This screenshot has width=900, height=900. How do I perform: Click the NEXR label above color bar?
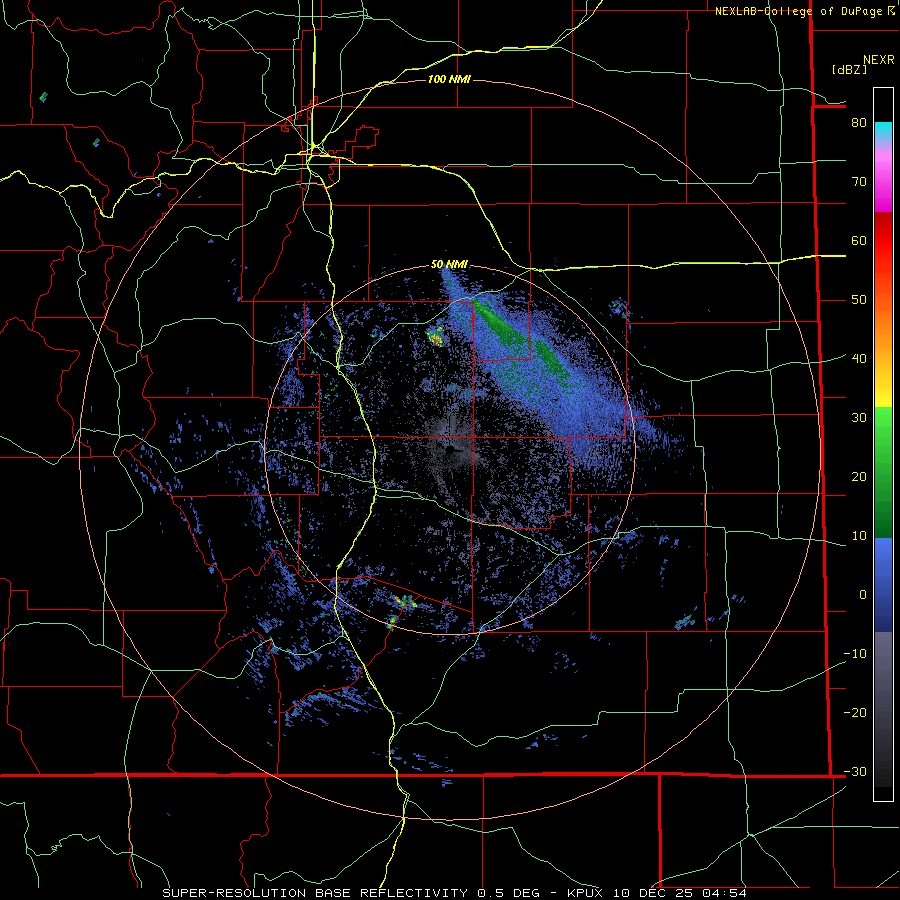click(x=878, y=60)
